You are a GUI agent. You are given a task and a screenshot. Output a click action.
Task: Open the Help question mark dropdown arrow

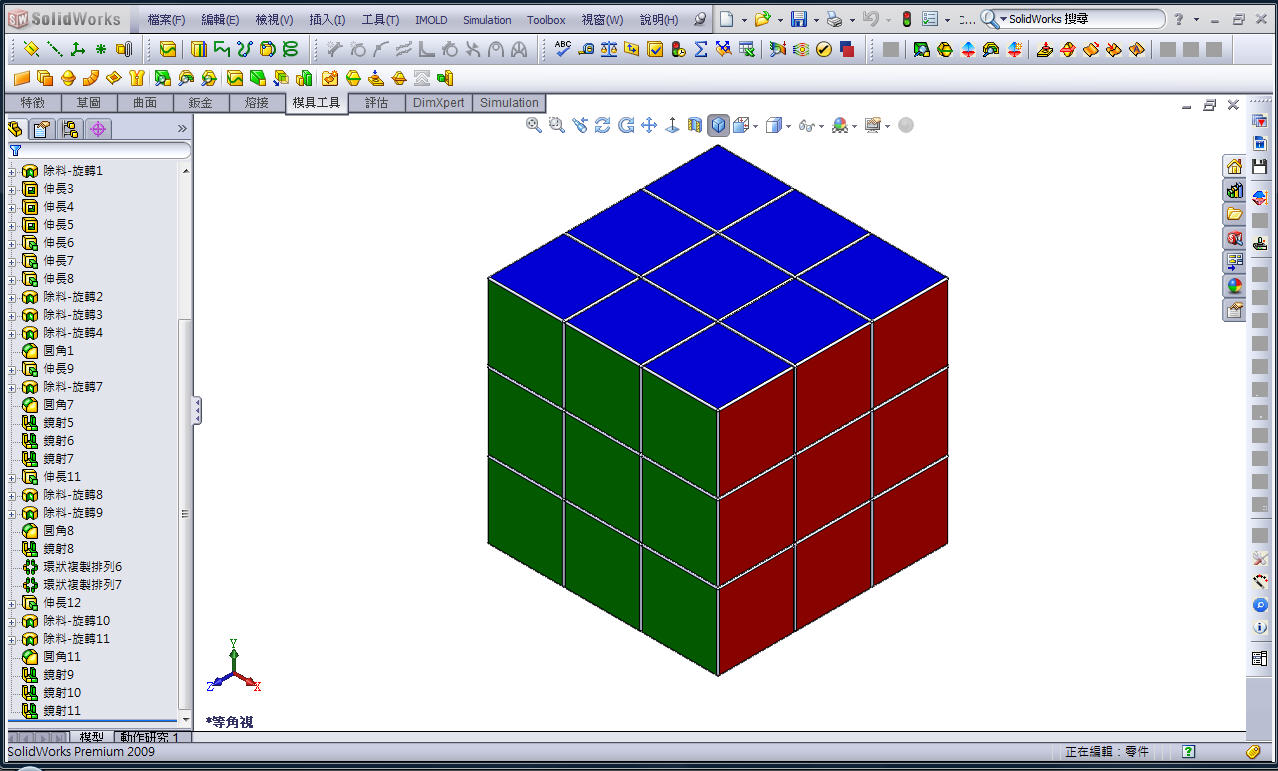[1196, 20]
